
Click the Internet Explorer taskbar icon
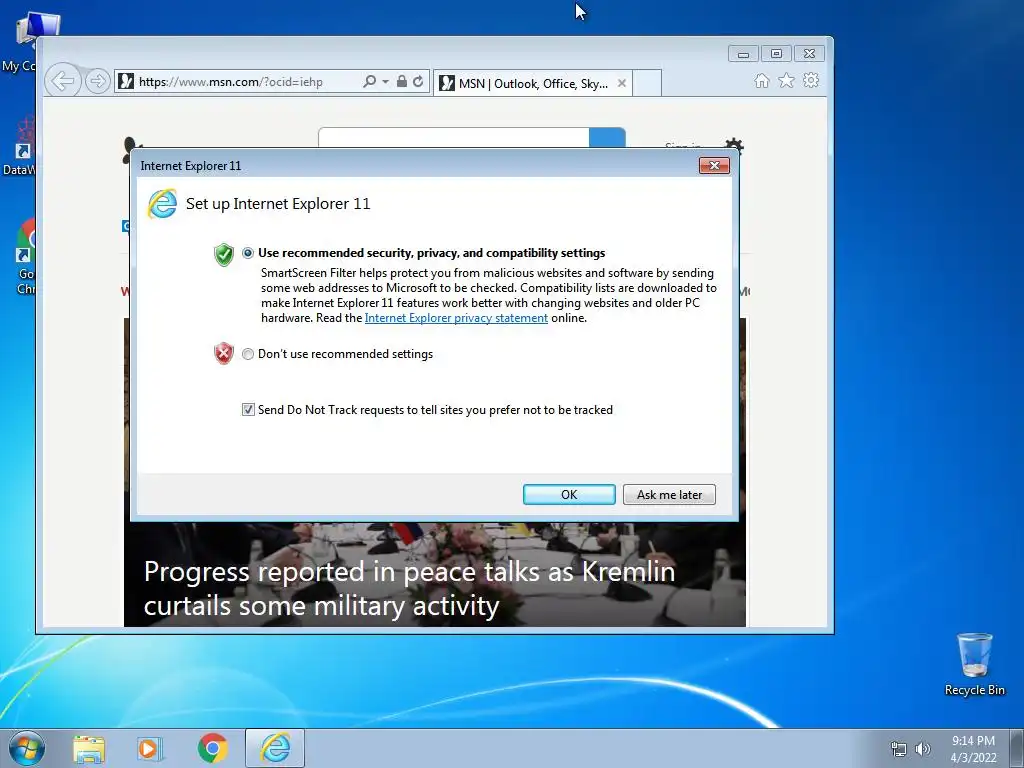(x=275, y=748)
